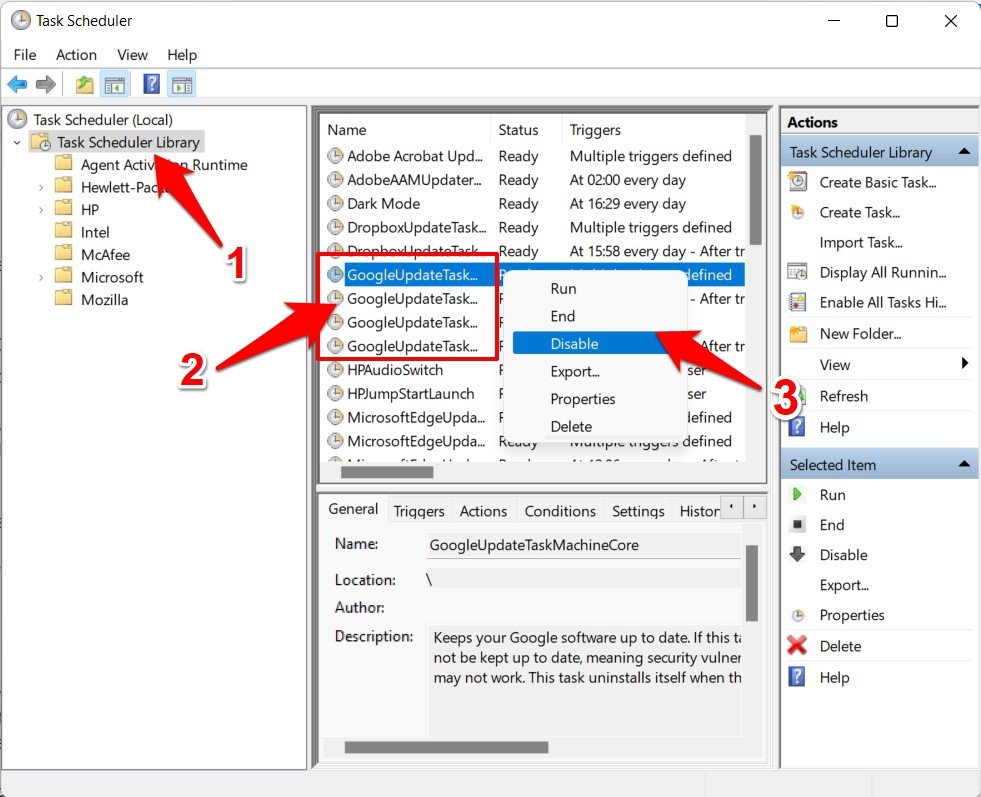The height and width of the screenshot is (797, 981).
Task: Switch to the Triggers tab
Action: coord(419,511)
